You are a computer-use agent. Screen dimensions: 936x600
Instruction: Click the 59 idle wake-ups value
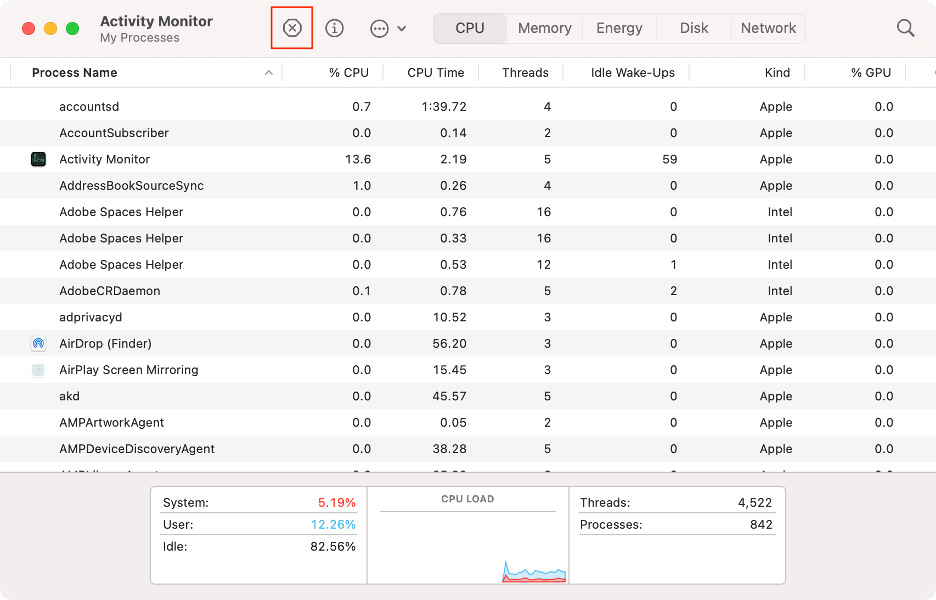(x=669, y=159)
